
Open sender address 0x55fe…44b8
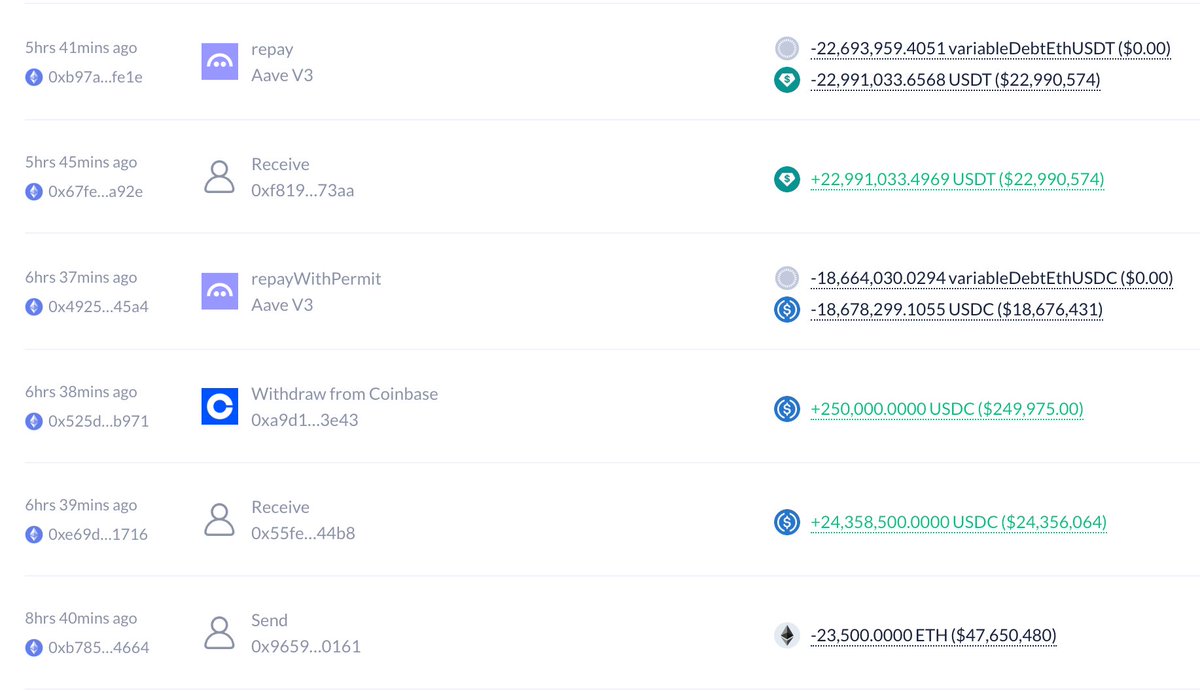(303, 533)
